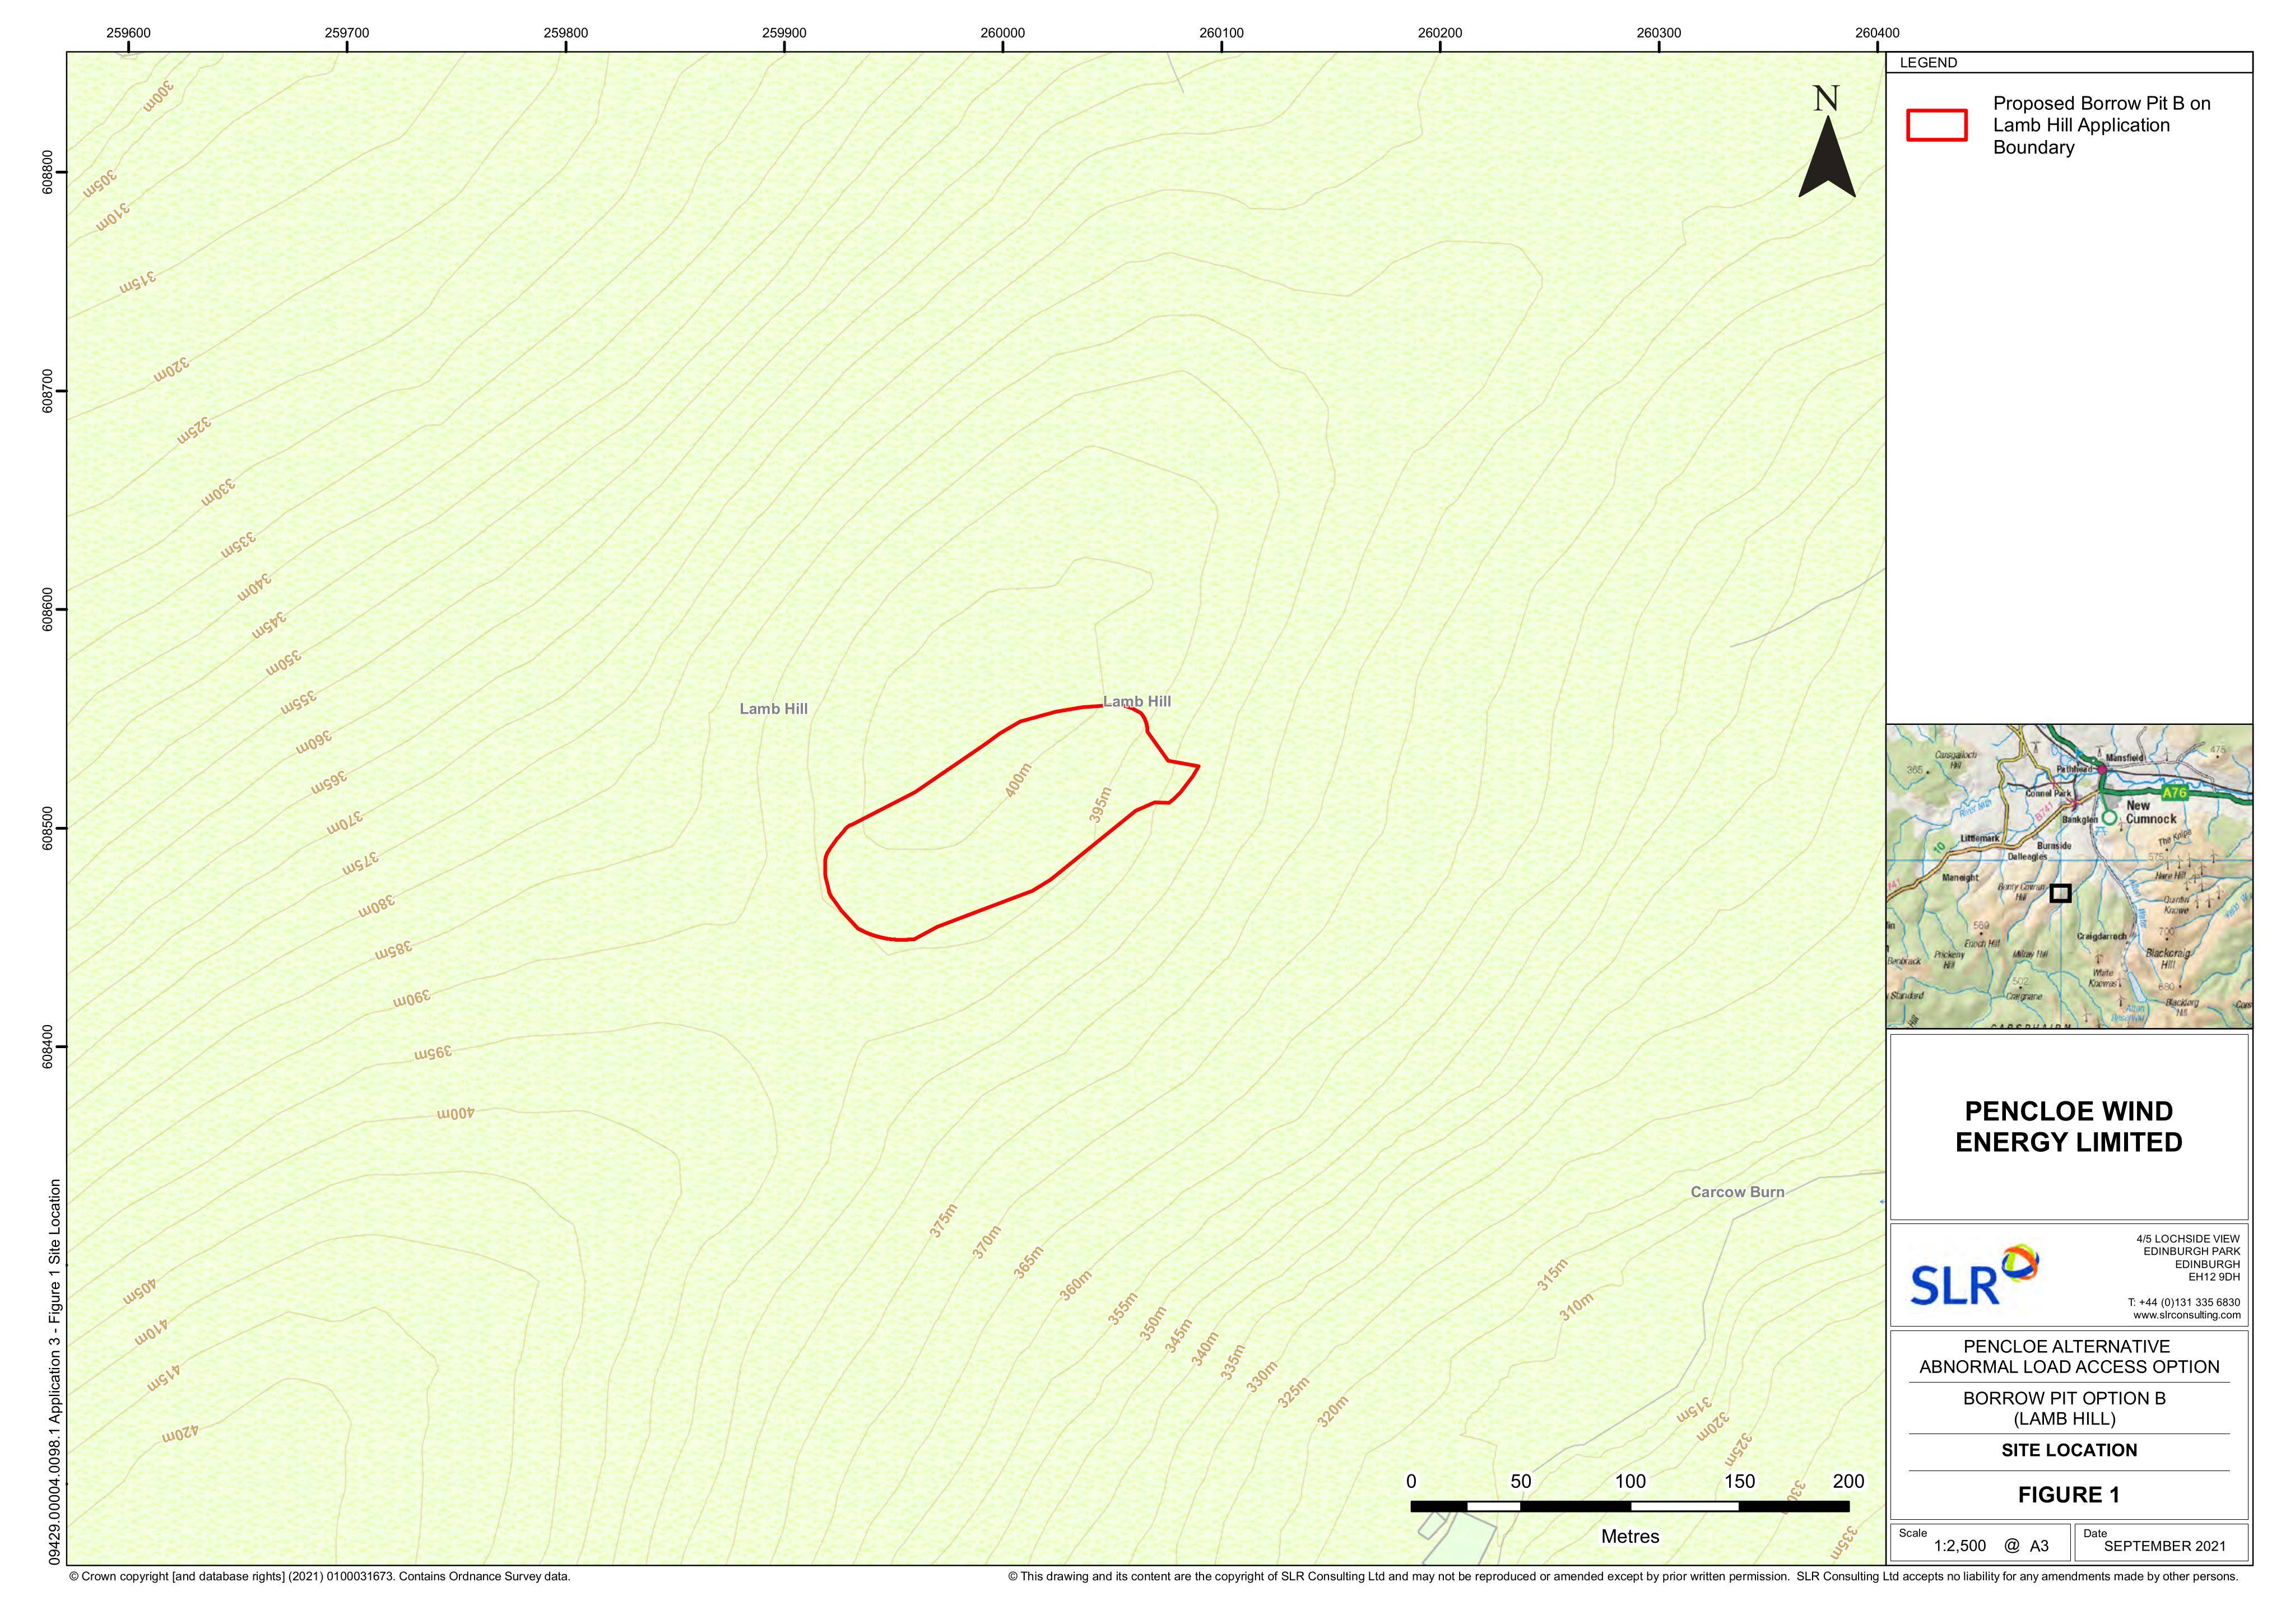Click the northing grid label 608500
The width and height of the screenshot is (2295, 1624).
(x=48, y=828)
